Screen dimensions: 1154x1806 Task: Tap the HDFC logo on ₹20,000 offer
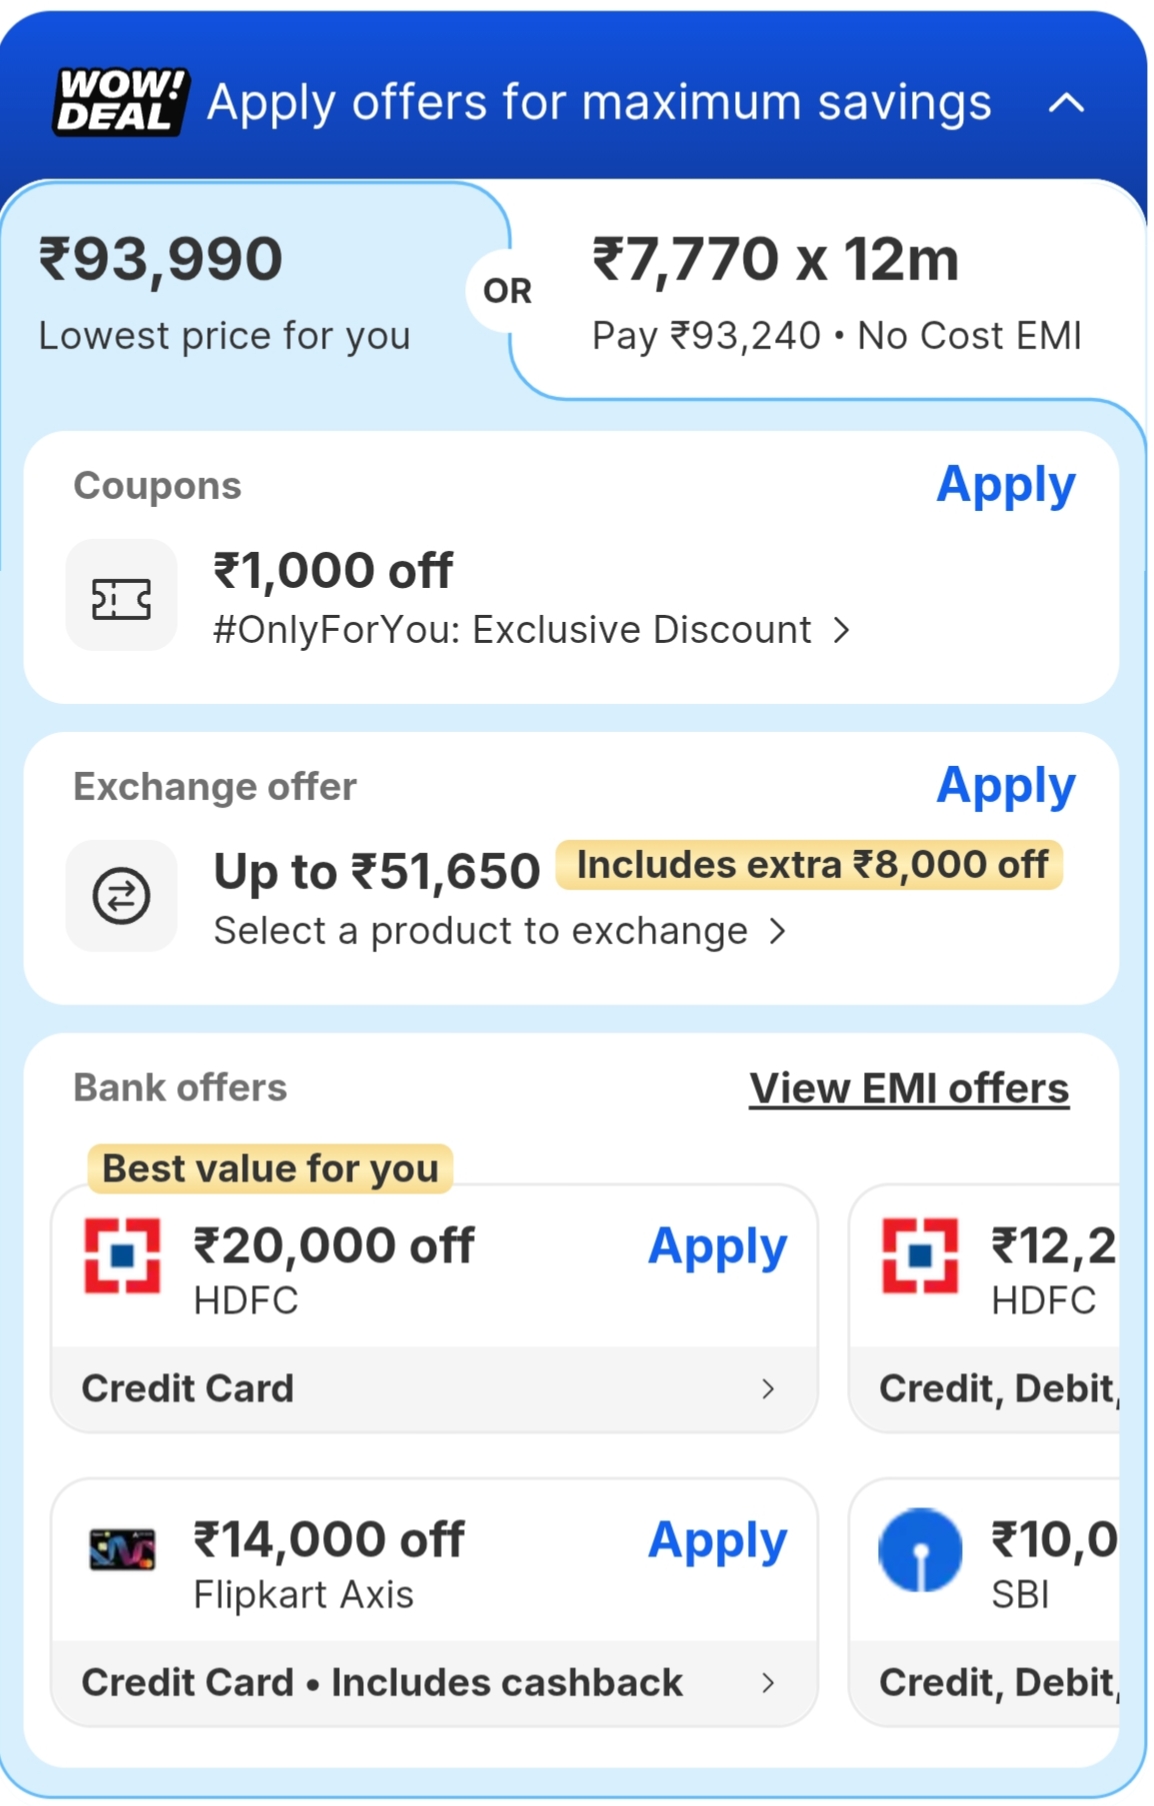pos(122,1255)
